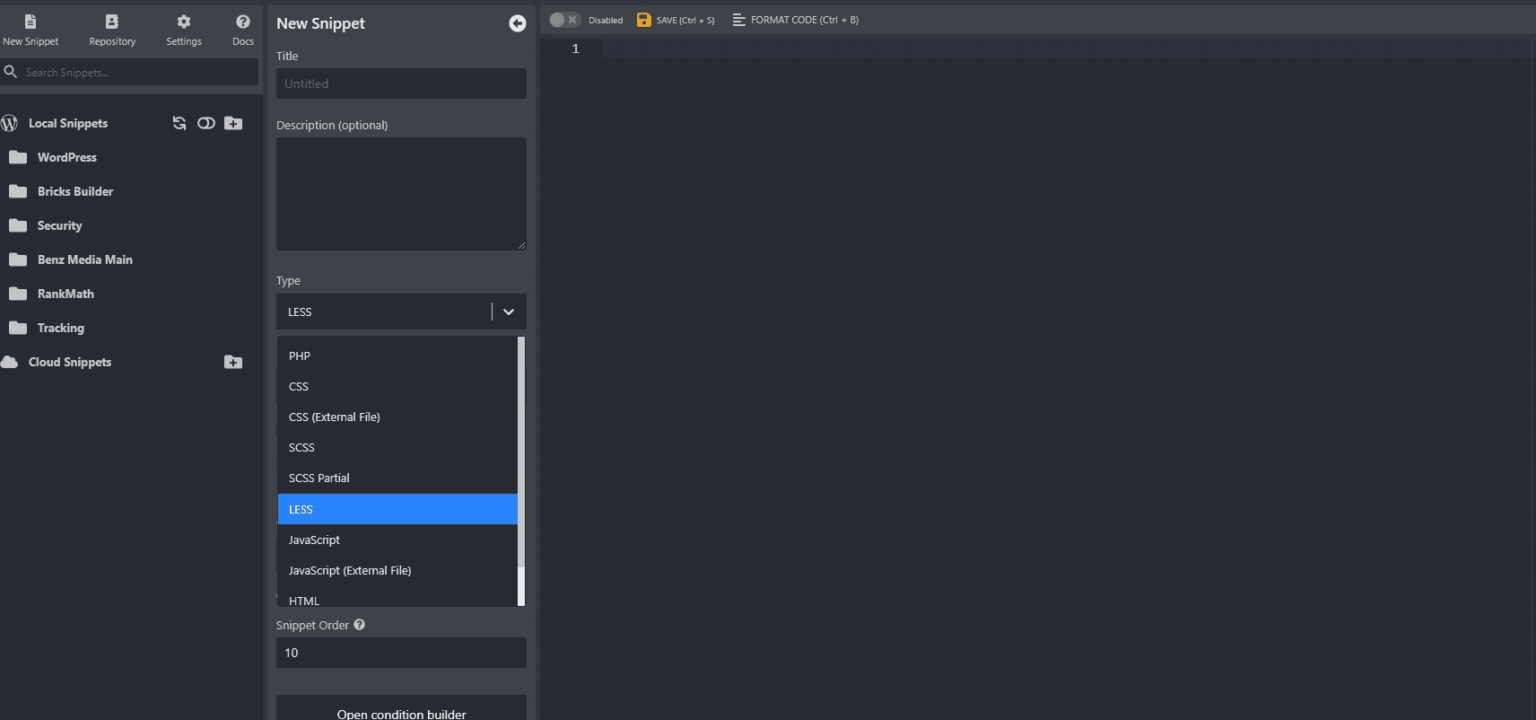Screen dimensions: 1536x720
Task: Open the snippet Repository
Action: (111, 22)
